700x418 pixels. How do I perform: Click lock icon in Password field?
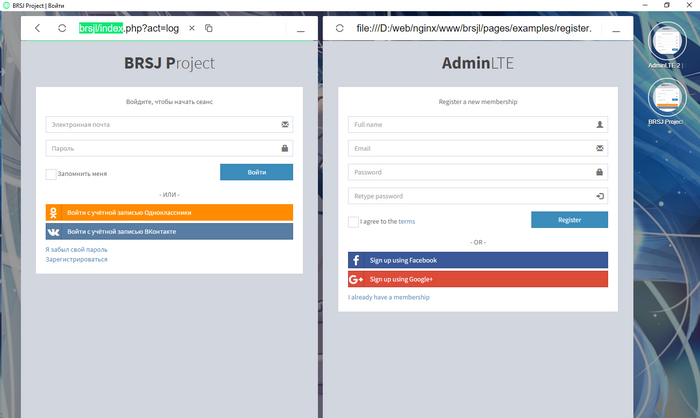600,172
